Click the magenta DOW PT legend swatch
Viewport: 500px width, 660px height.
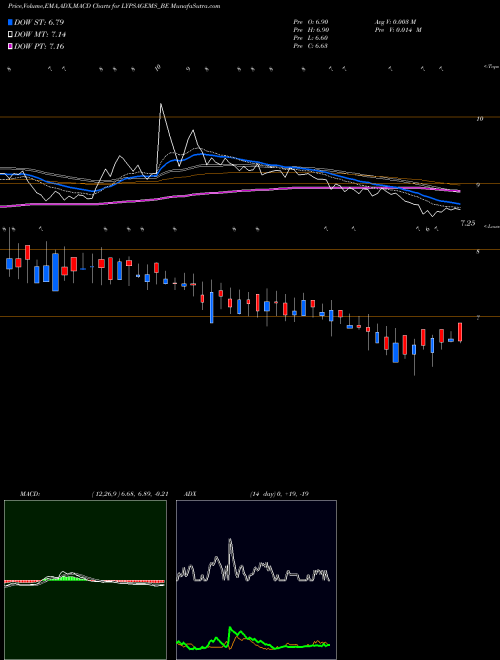click(10, 46)
